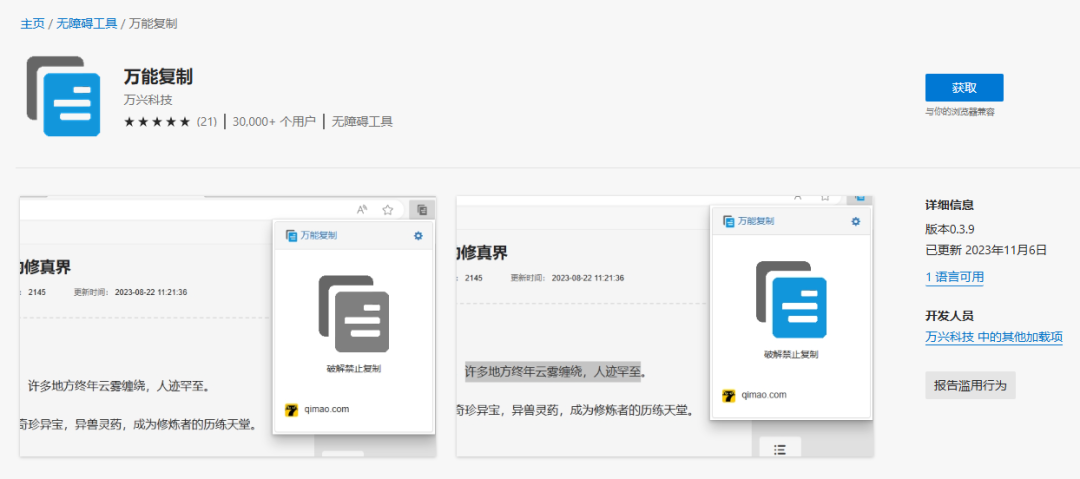
Task: Click the qimao.com favicon in second screenshot
Action: (x=728, y=396)
